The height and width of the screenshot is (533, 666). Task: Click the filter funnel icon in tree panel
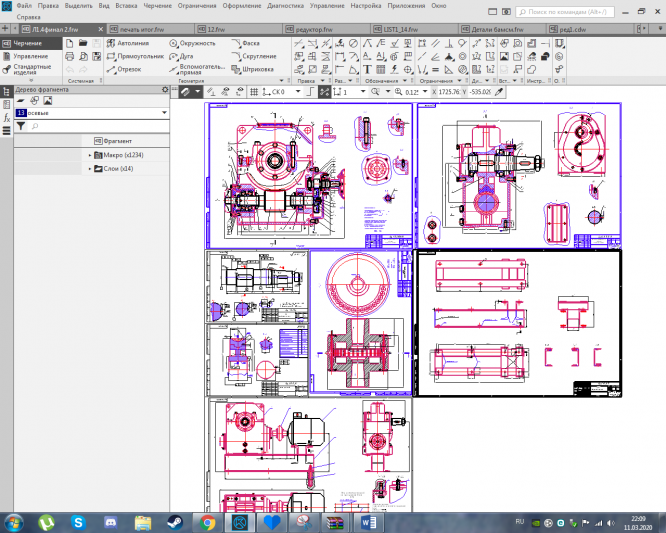click(20, 126)
